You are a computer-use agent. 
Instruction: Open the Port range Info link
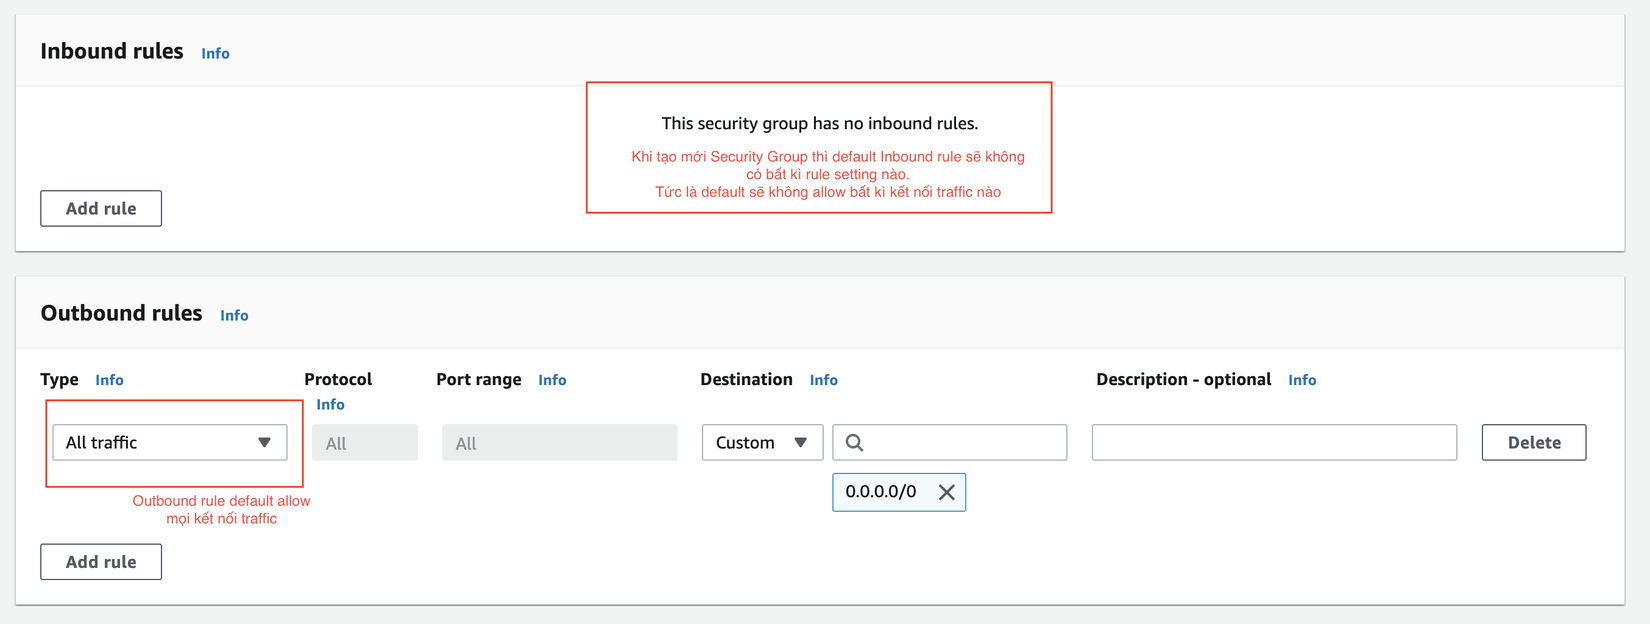click(552, 380)
